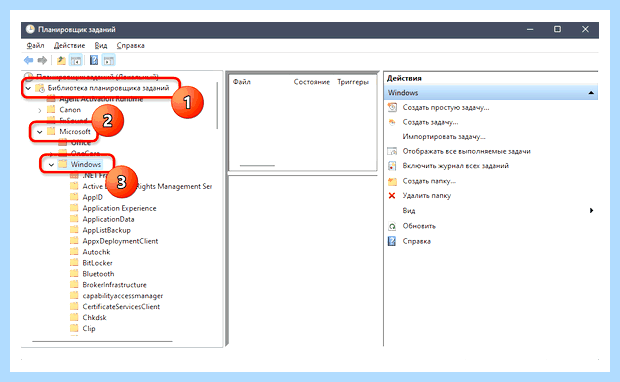Image resolution: width=620 pixels, height=382 pixels.
Task: Click Импортировать задачу... action
Action: (x=444, y=136)
